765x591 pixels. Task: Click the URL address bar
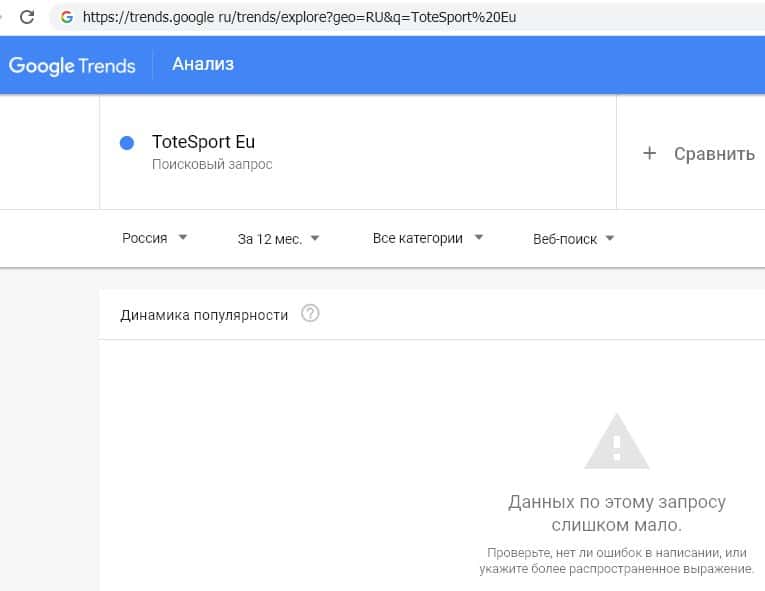300,17
